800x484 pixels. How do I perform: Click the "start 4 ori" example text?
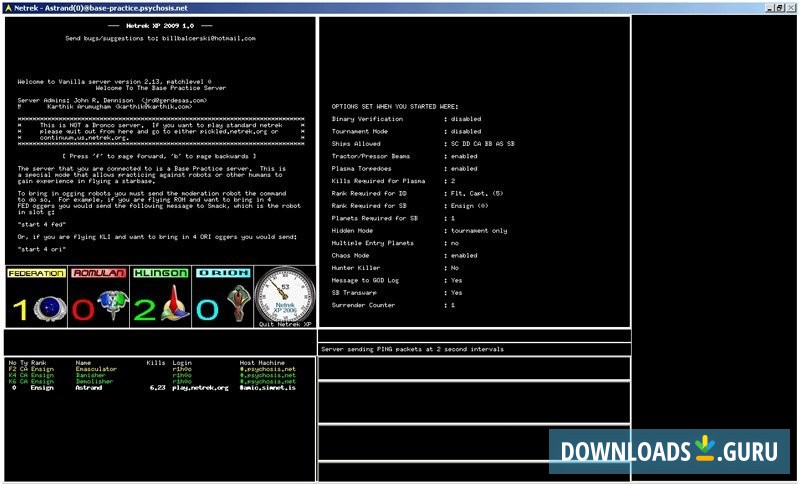[x=42, y=249]
